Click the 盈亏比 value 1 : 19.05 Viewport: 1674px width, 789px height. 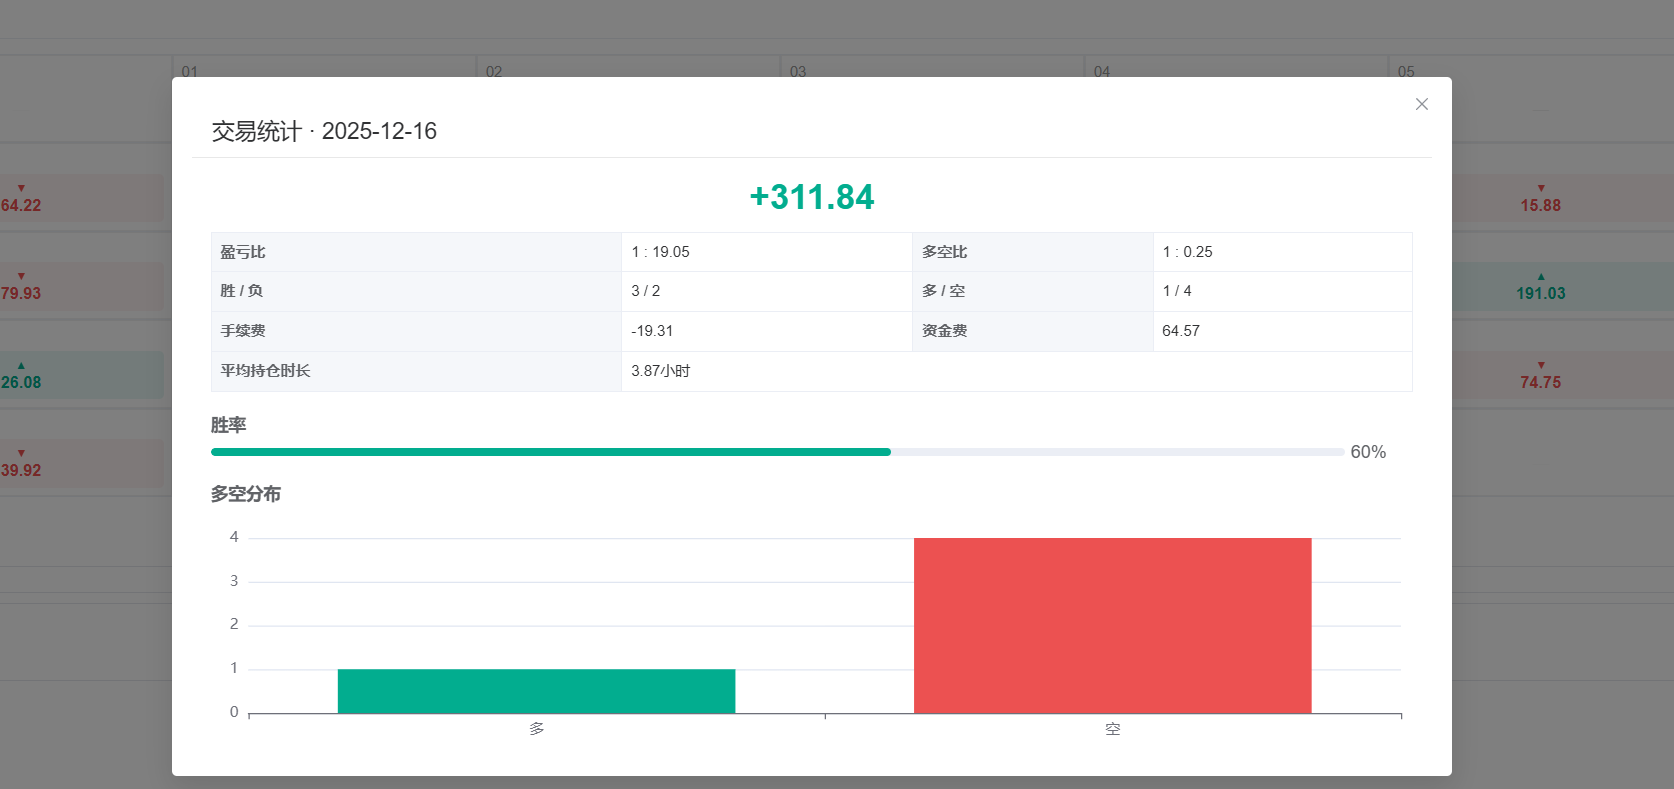[x=660, y=252]
